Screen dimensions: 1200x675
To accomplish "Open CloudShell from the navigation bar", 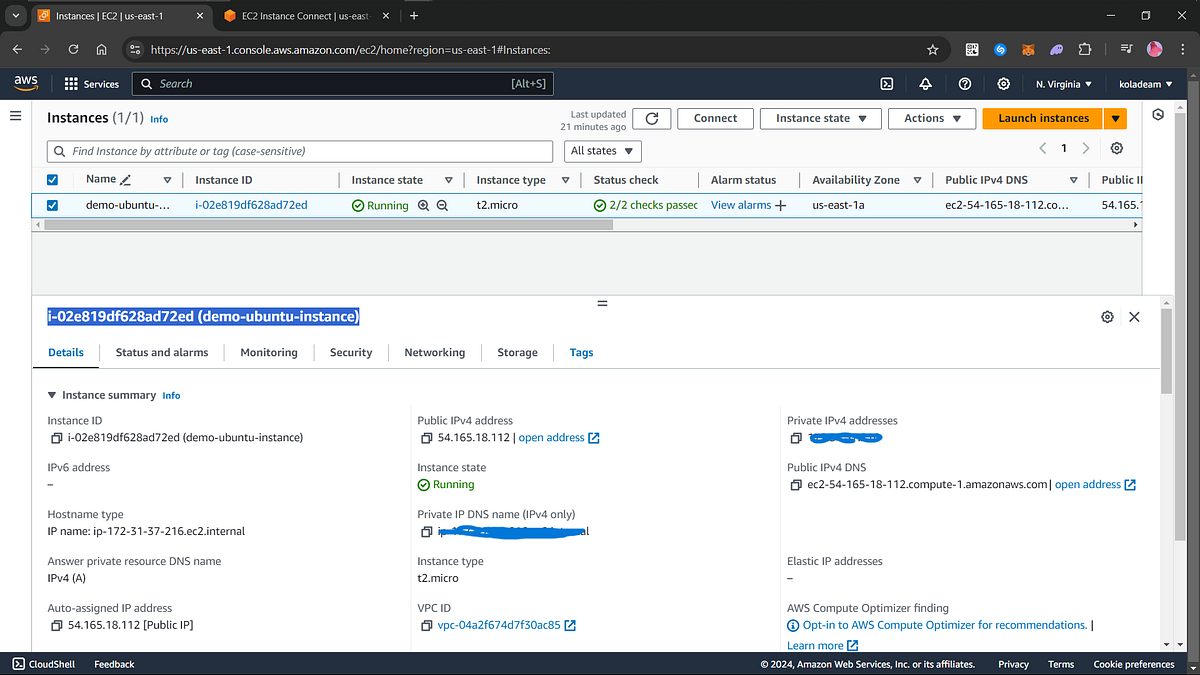I will tap(43, 663).
